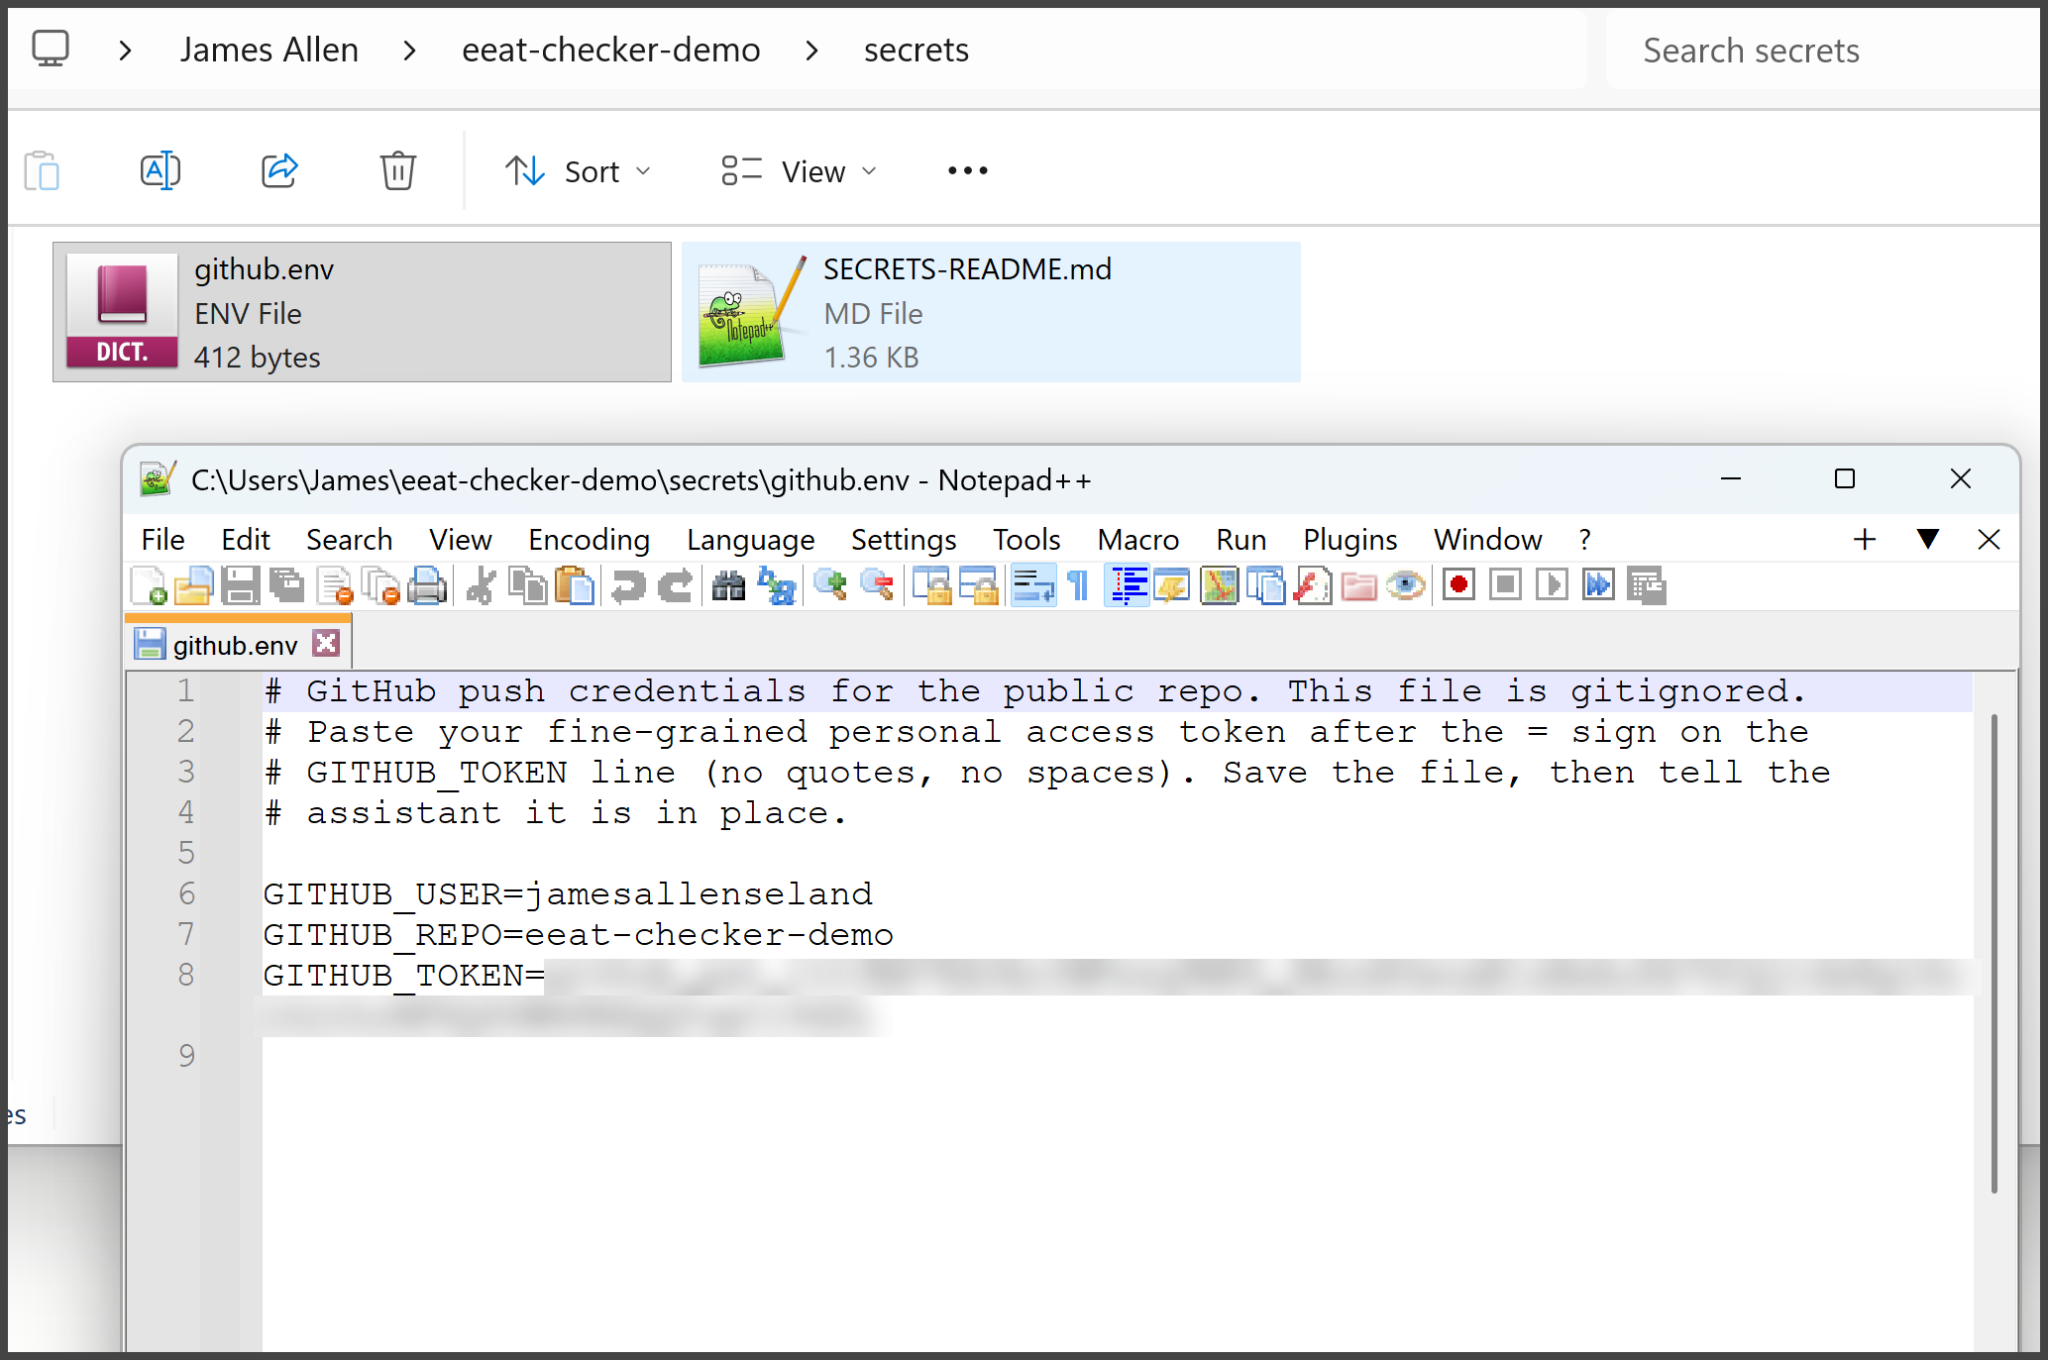
Task: Open the Language menu
Action: [x=751, y=540]
